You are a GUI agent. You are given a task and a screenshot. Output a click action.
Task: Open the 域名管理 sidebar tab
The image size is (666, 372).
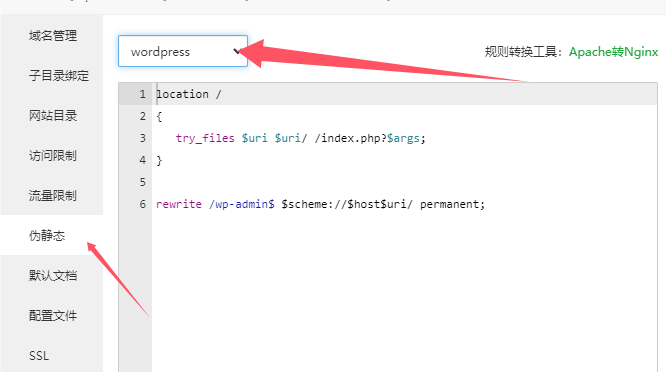point(52,36)
